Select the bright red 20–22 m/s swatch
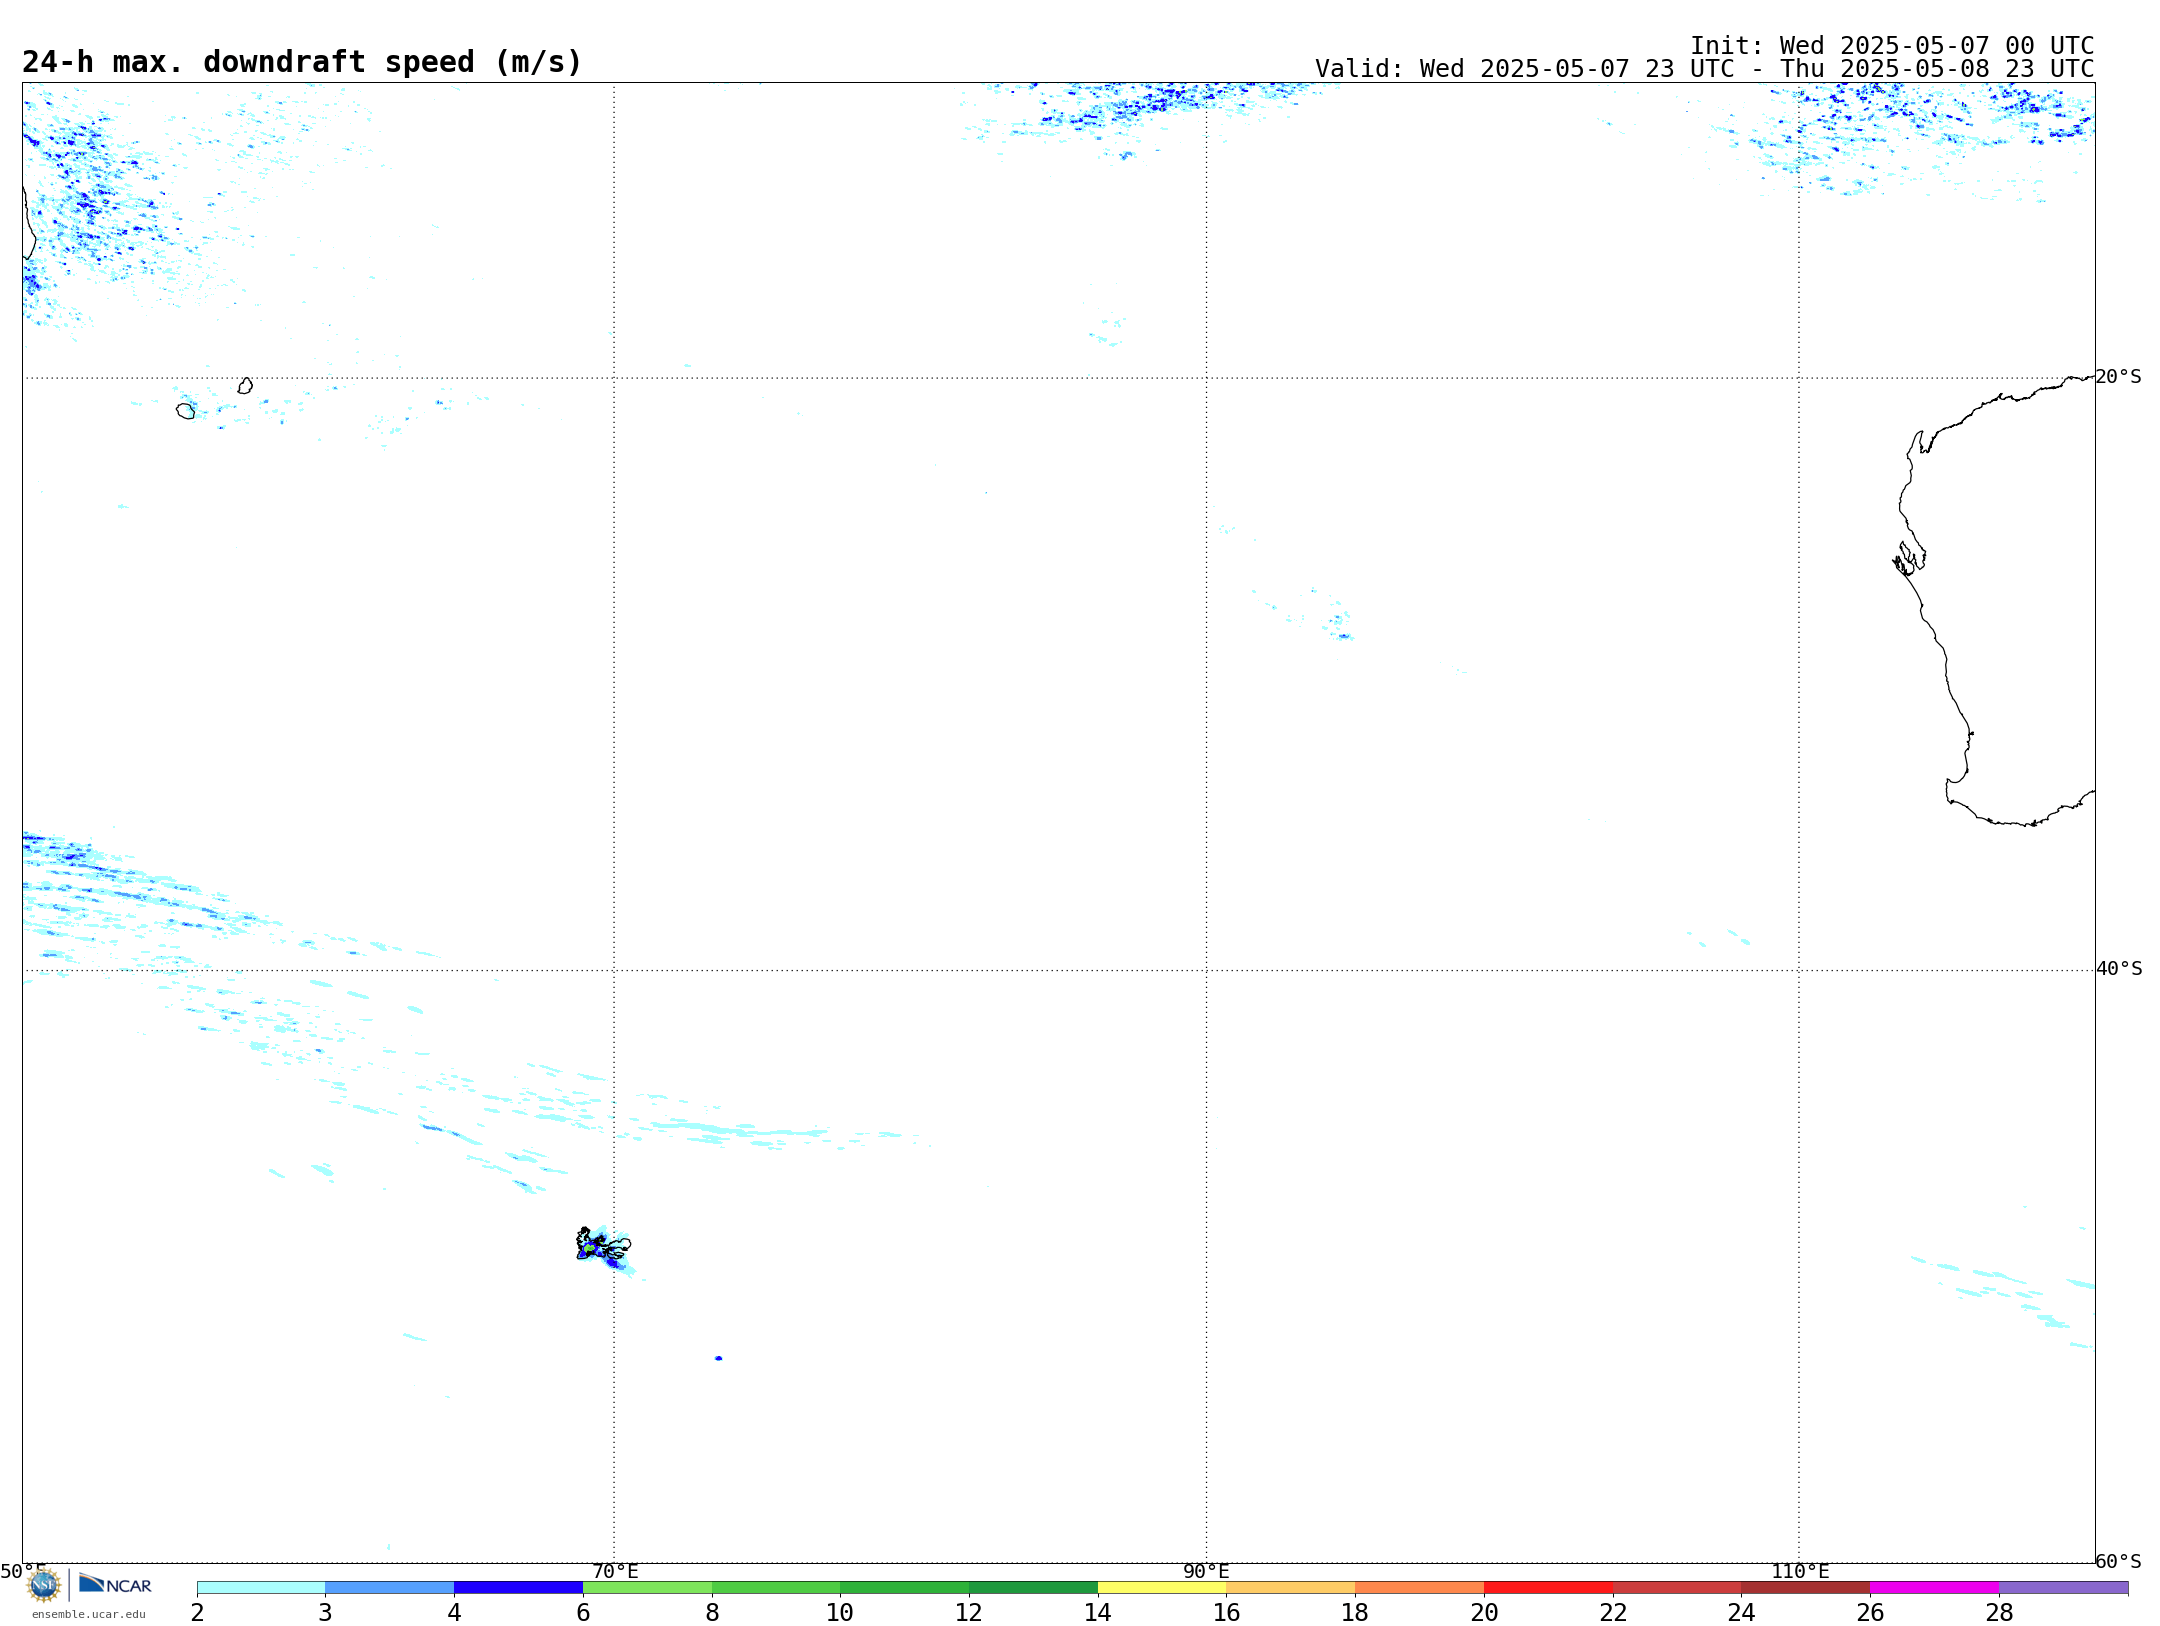The width and height of the screenshot is (2160, 1626). (x=1548, y=1588)
